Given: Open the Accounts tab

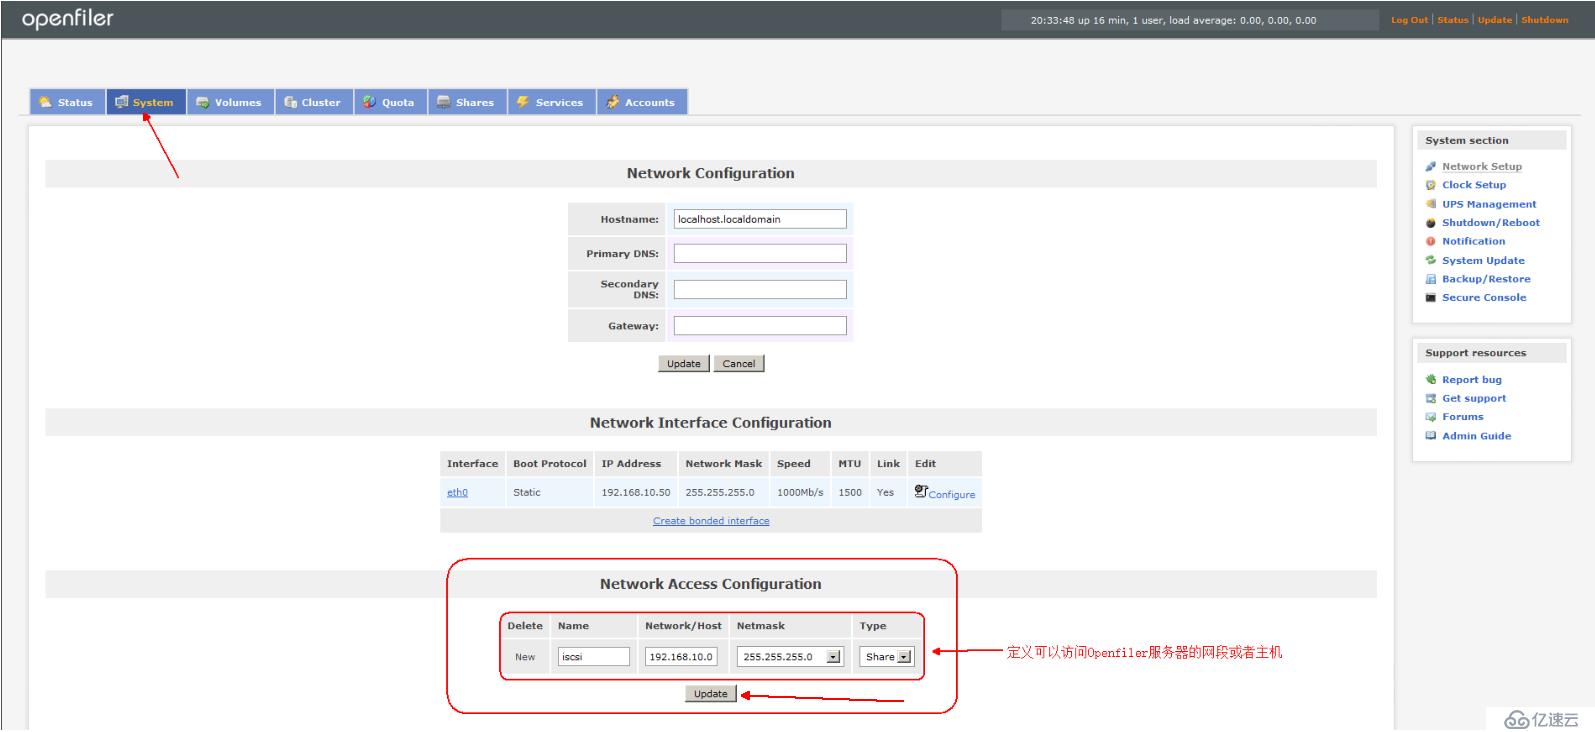Looking at the screenshot, I should click(642, 102).
